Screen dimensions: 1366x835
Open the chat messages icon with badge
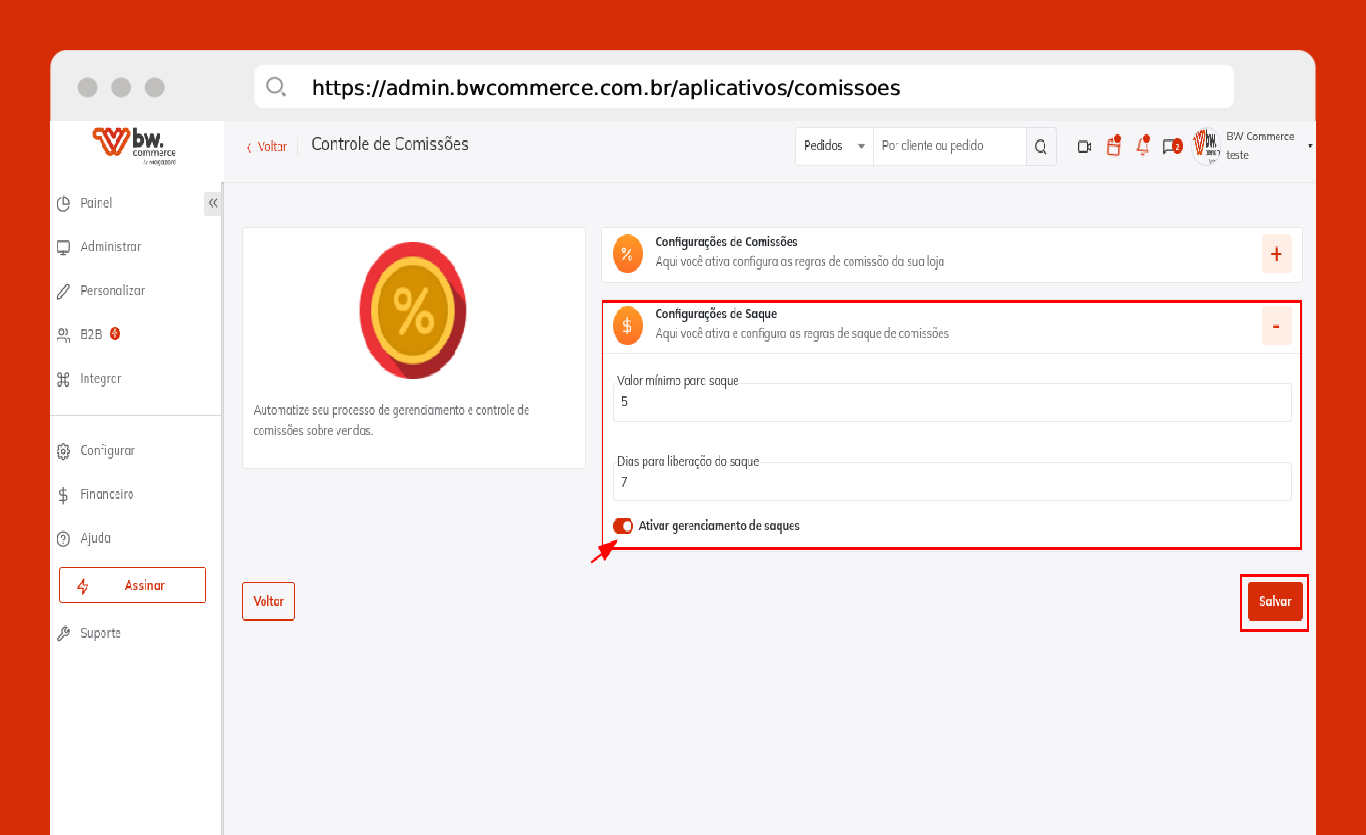[1172, 146]
